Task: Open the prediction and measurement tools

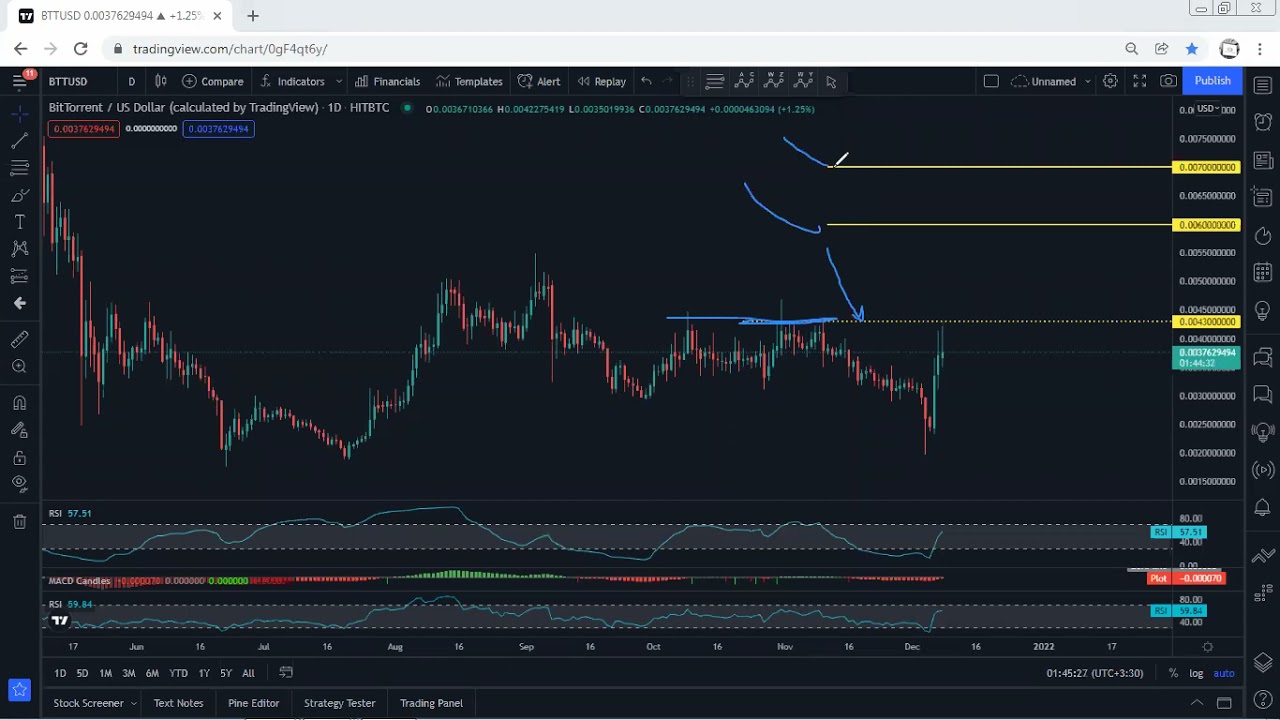Action: coord(19,276)
